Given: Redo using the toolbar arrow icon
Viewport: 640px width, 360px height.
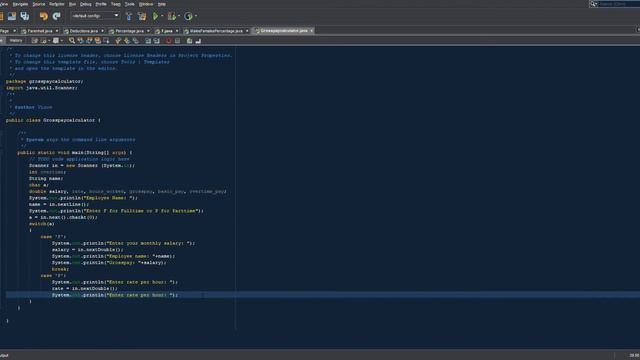Looking at the screenshot, I should pos(57,16).
